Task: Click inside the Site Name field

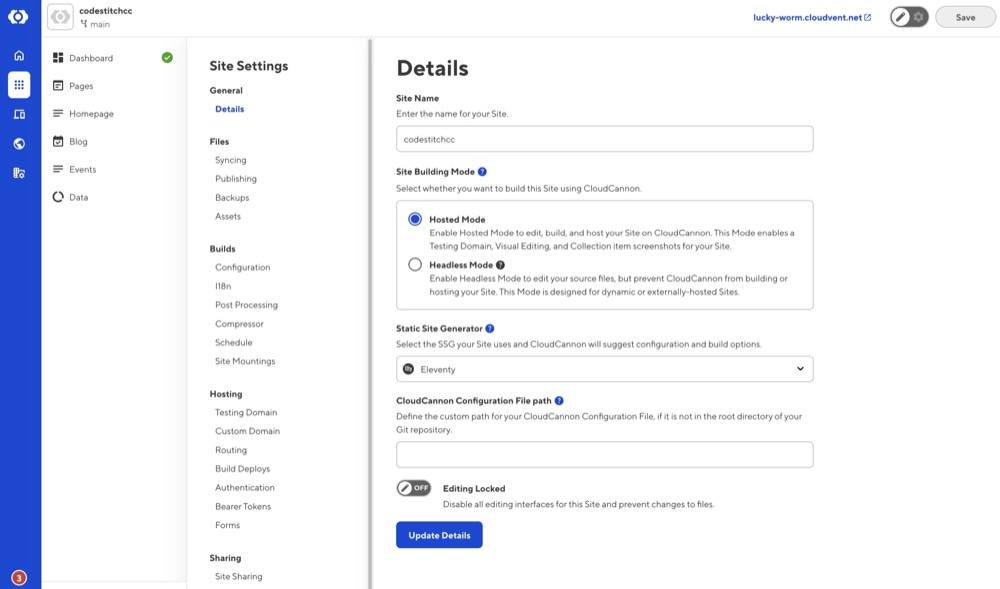Action: [x=604, y=138]
